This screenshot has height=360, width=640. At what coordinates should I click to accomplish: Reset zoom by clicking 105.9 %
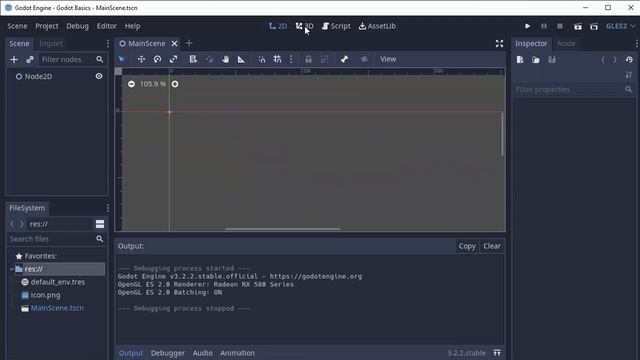pyautogui.click(x=153, y=84)
